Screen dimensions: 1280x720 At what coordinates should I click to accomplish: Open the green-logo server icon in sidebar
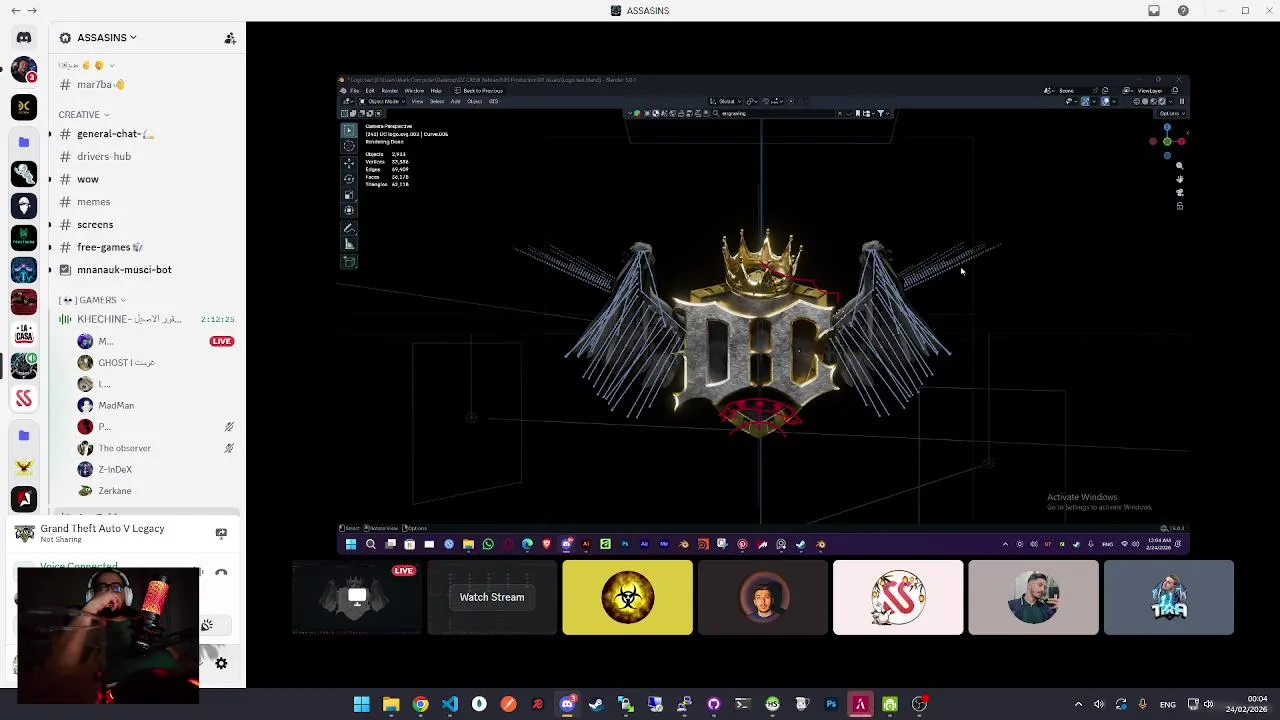(x=24, y=238)
